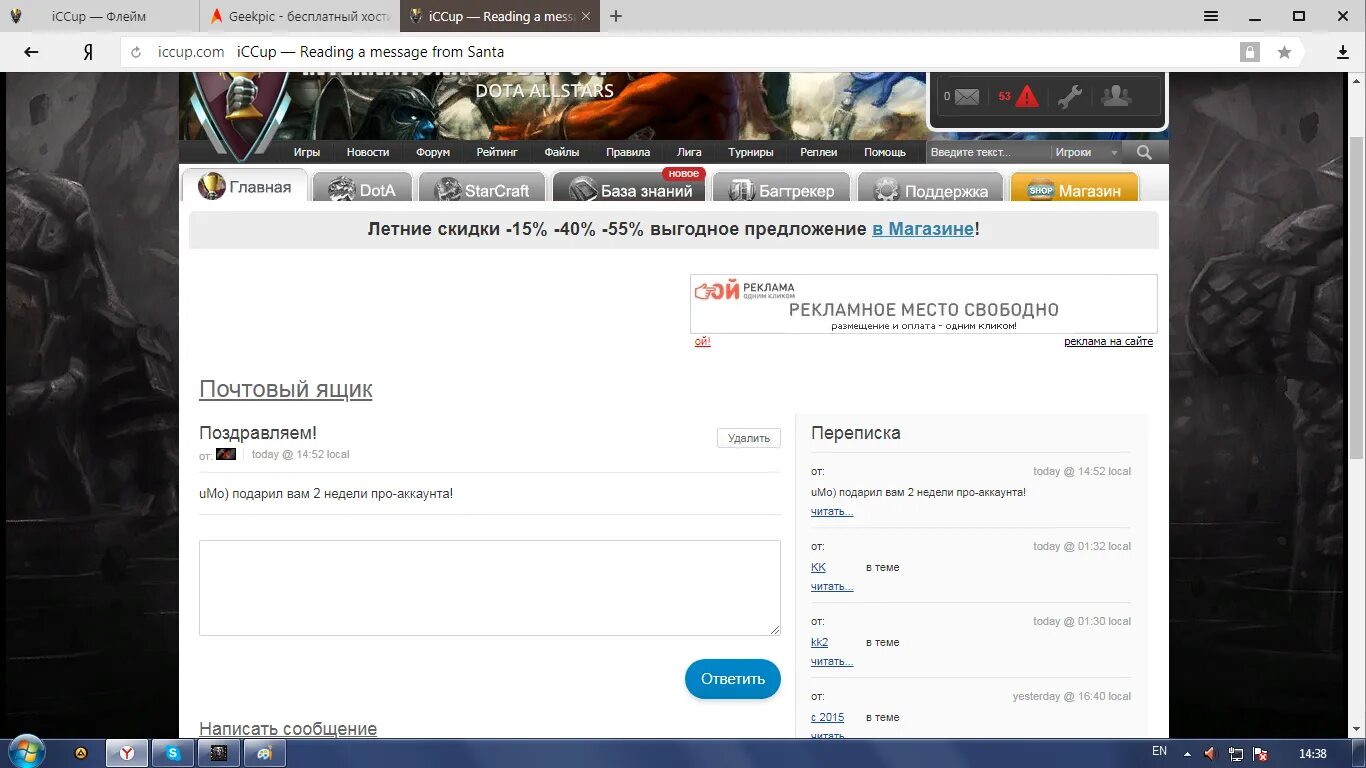Close the iCCup Reading a message tab

click(x=585, y=16)
